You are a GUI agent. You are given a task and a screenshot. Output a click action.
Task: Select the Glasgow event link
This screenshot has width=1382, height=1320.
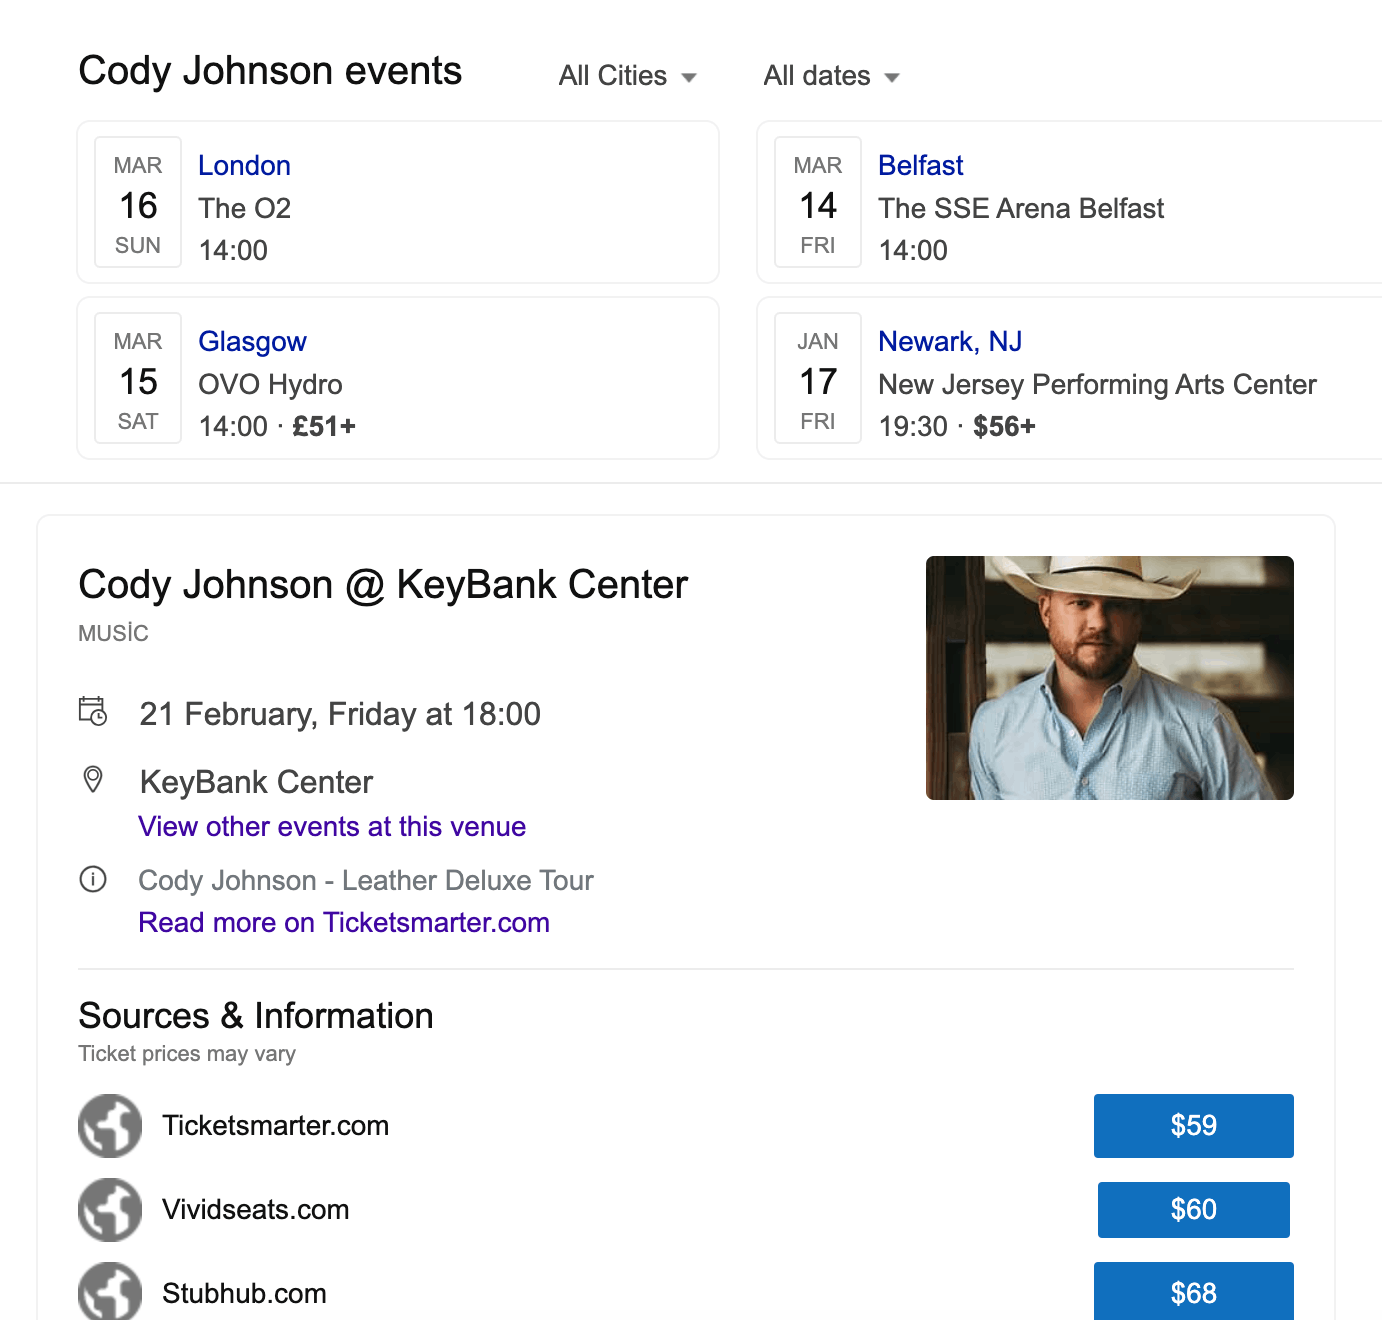(x=252, y=341)
